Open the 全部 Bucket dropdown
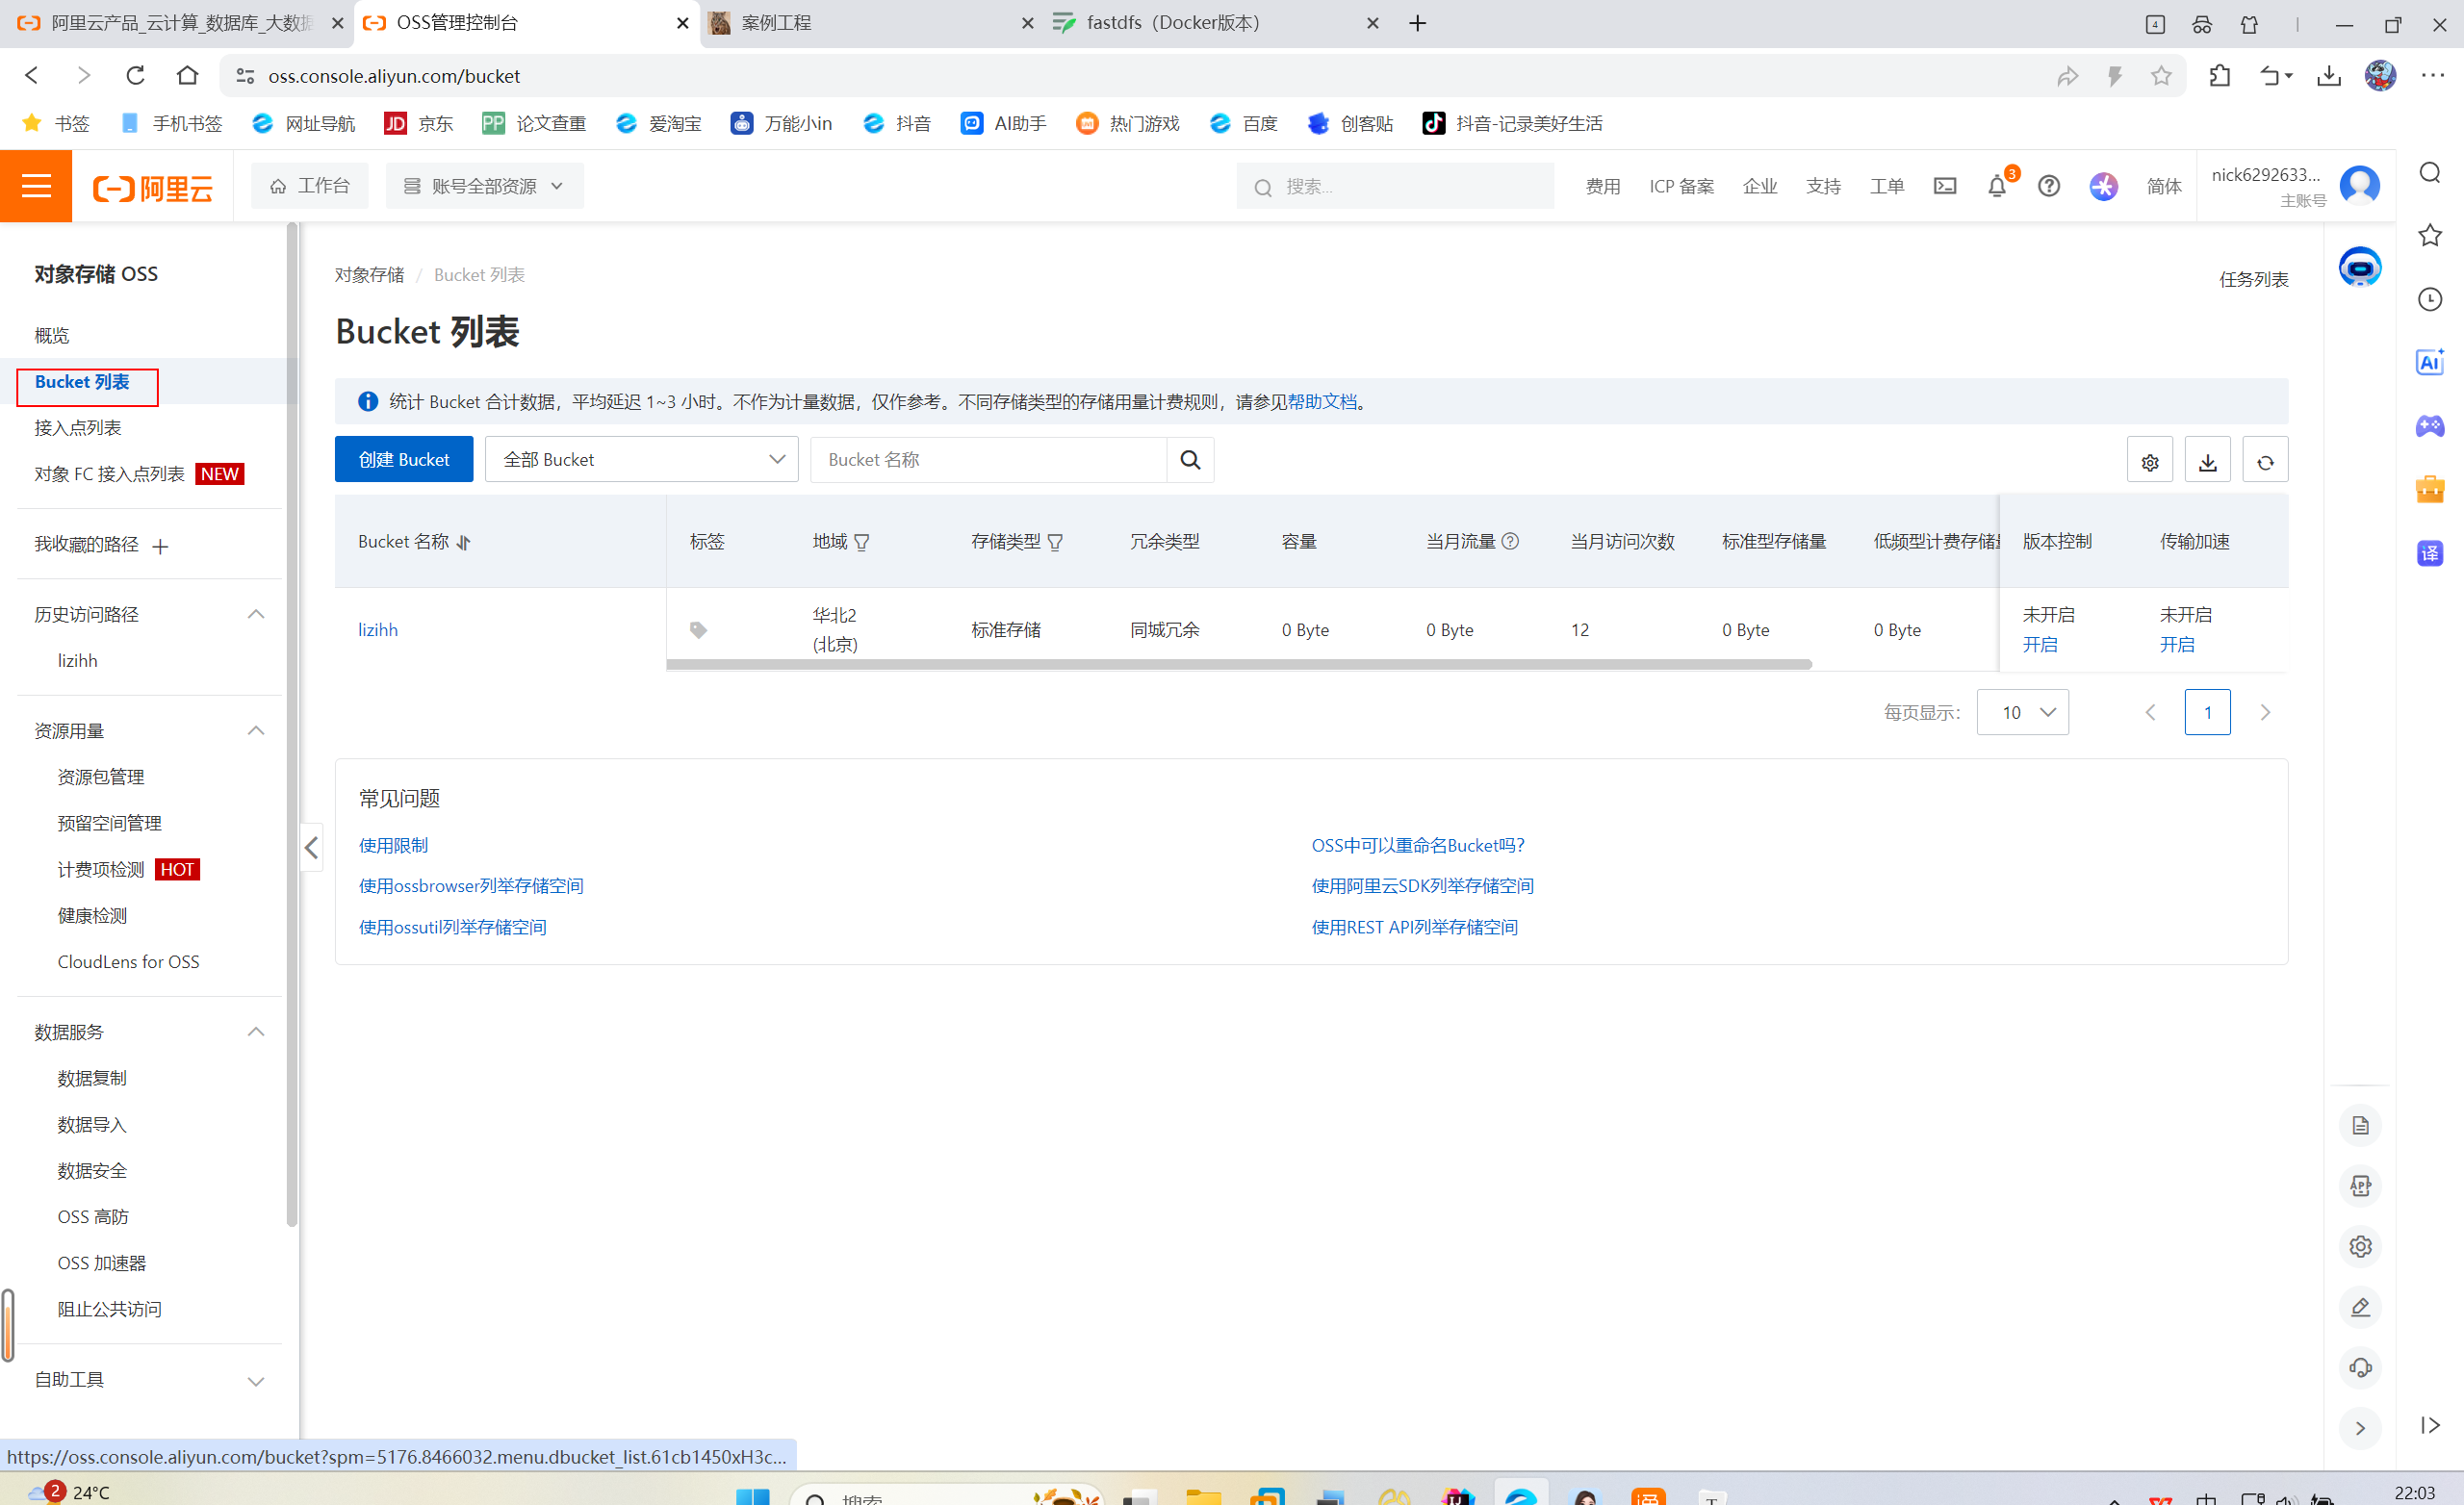Viewport: 2464px width, 1505px height. (641, 460)
